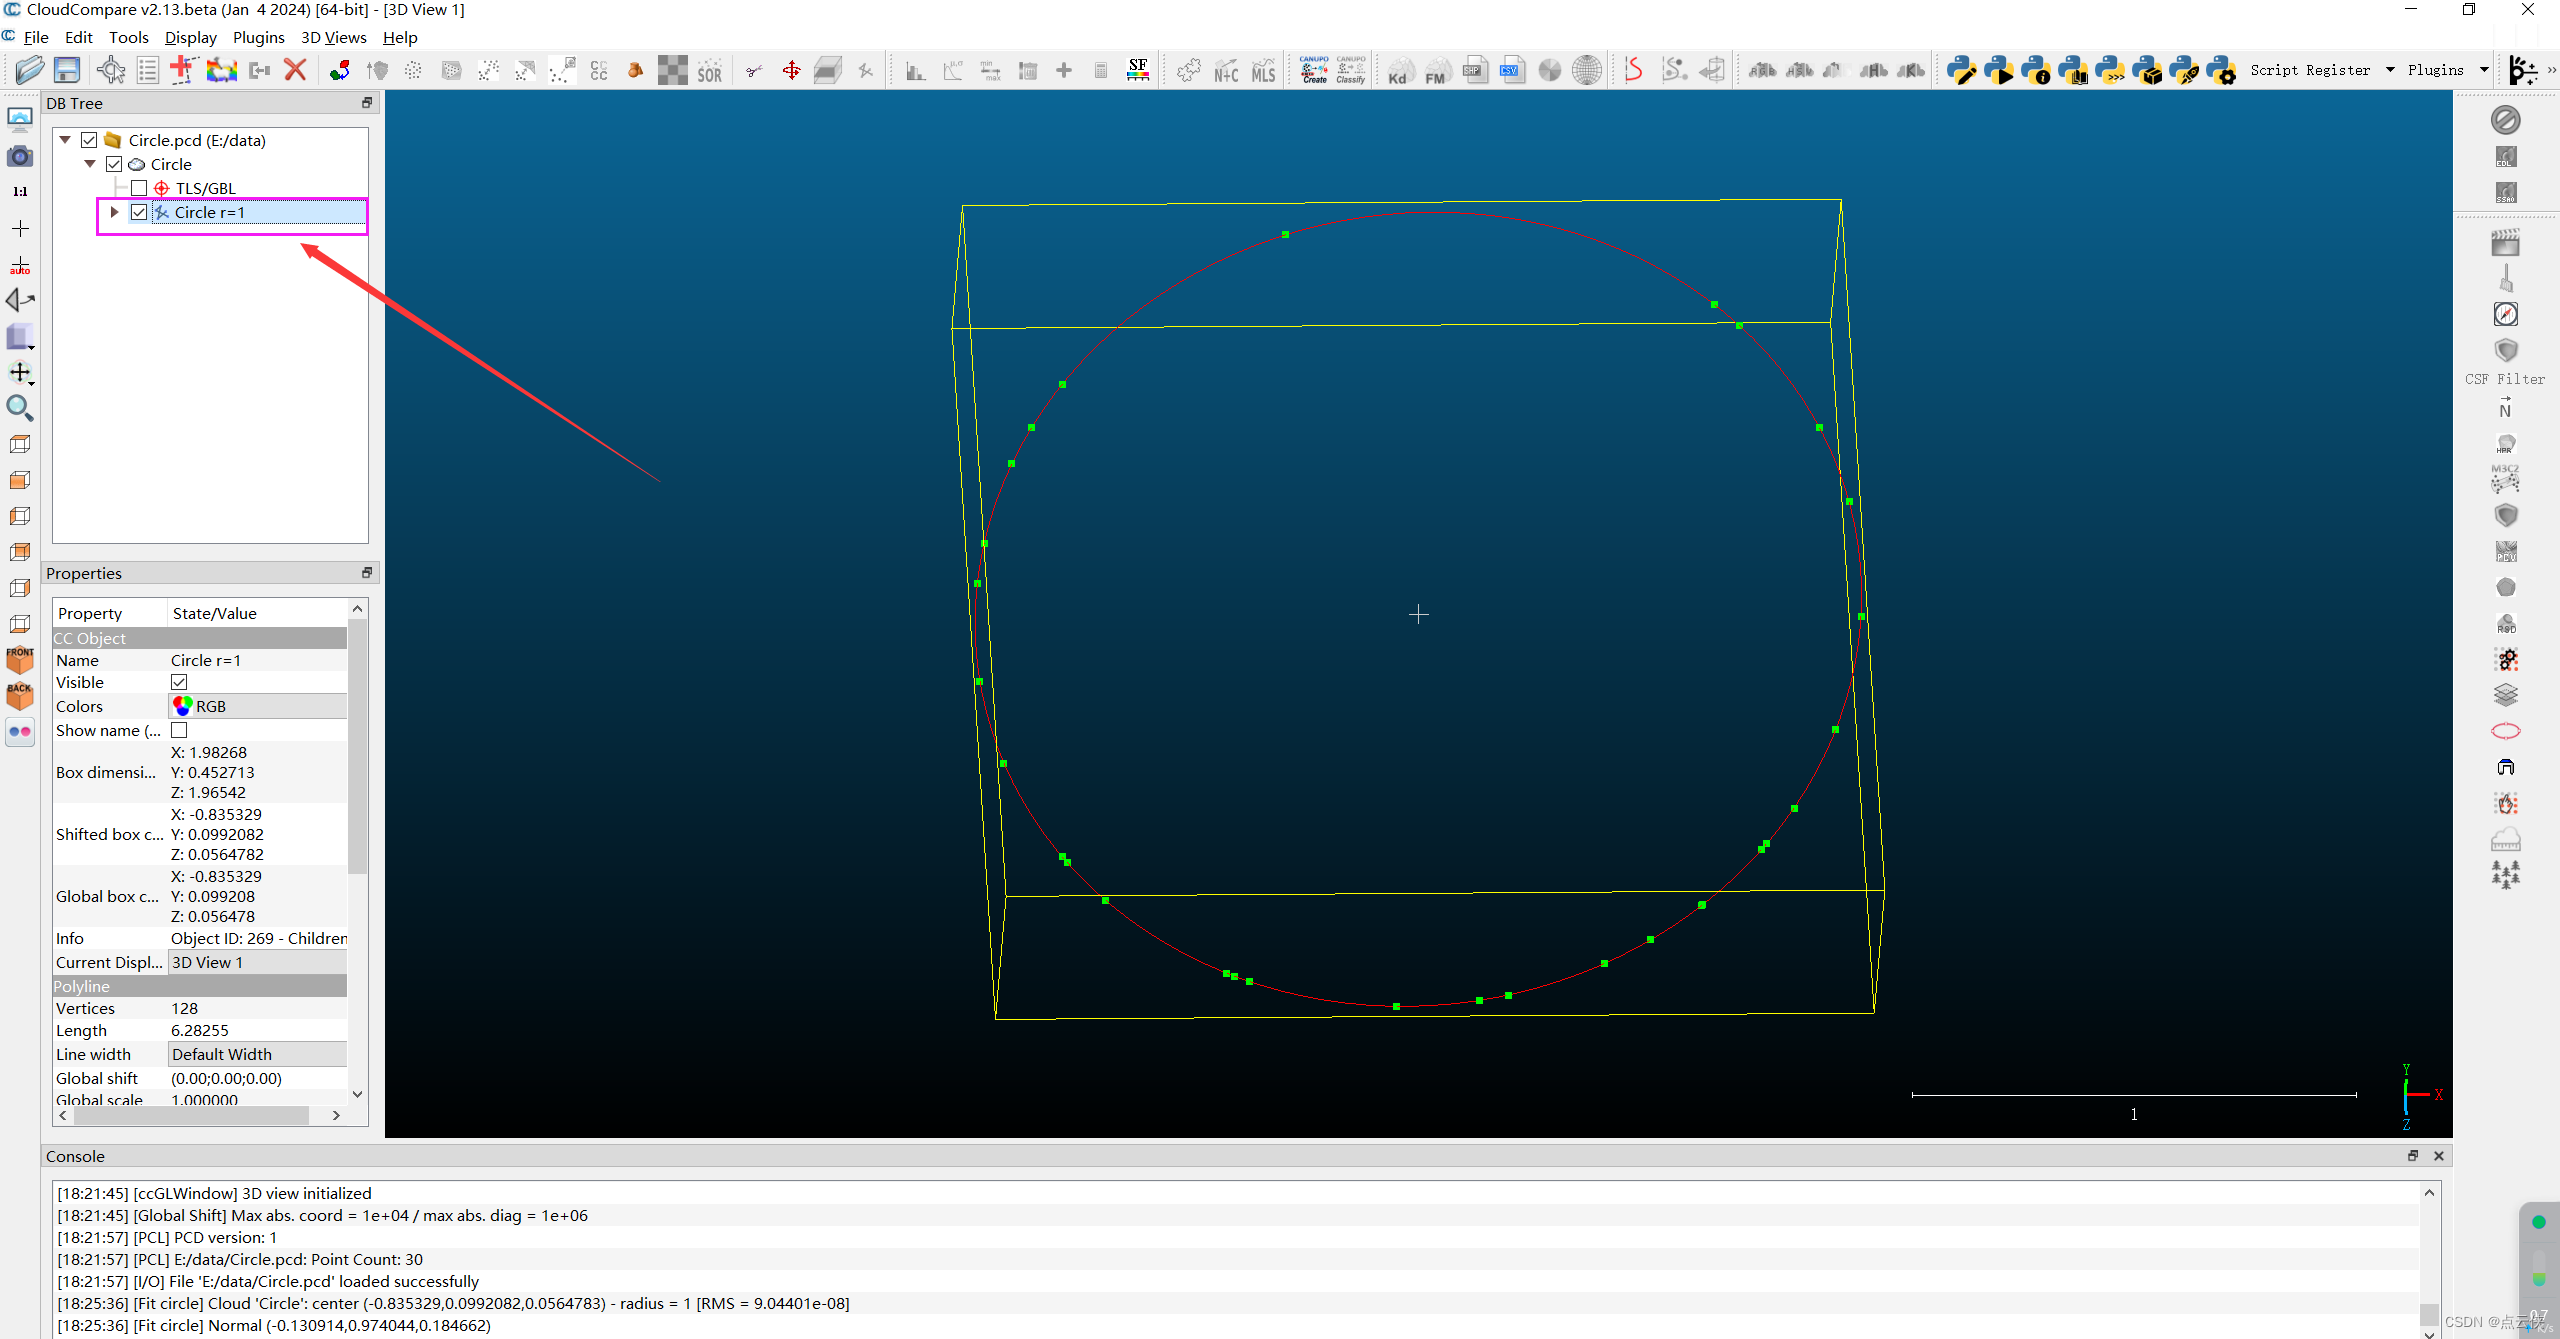Click the red ellipse plugin icon
2560x1339 pixels.
click(x=2505, y=731)
